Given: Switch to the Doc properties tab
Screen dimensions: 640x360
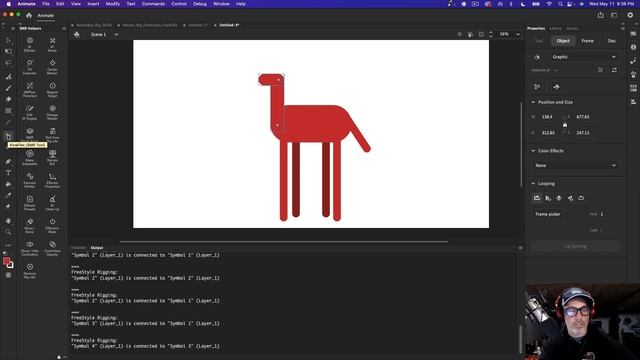Looking at the screenshot, I should [x=611, y=41].
